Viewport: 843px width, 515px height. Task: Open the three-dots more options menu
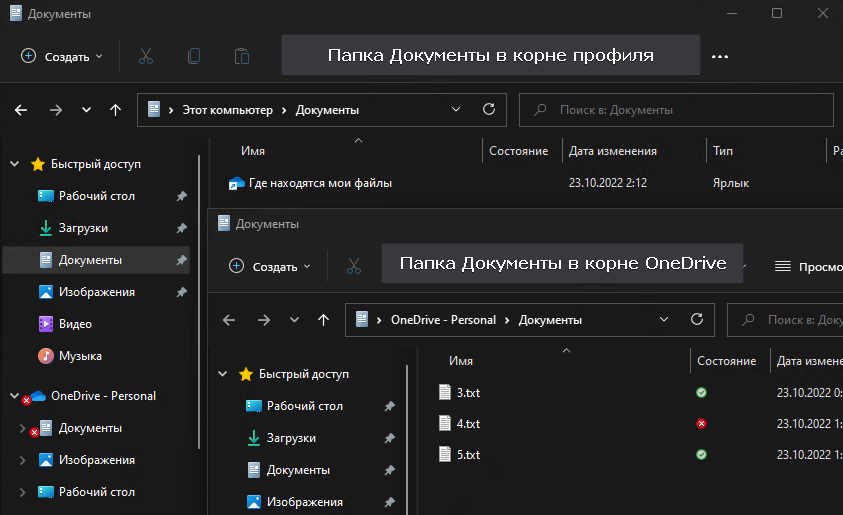720,57
